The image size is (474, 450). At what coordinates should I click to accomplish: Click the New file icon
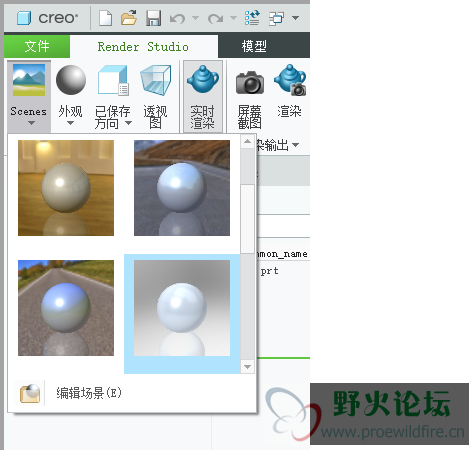(105, 18)
